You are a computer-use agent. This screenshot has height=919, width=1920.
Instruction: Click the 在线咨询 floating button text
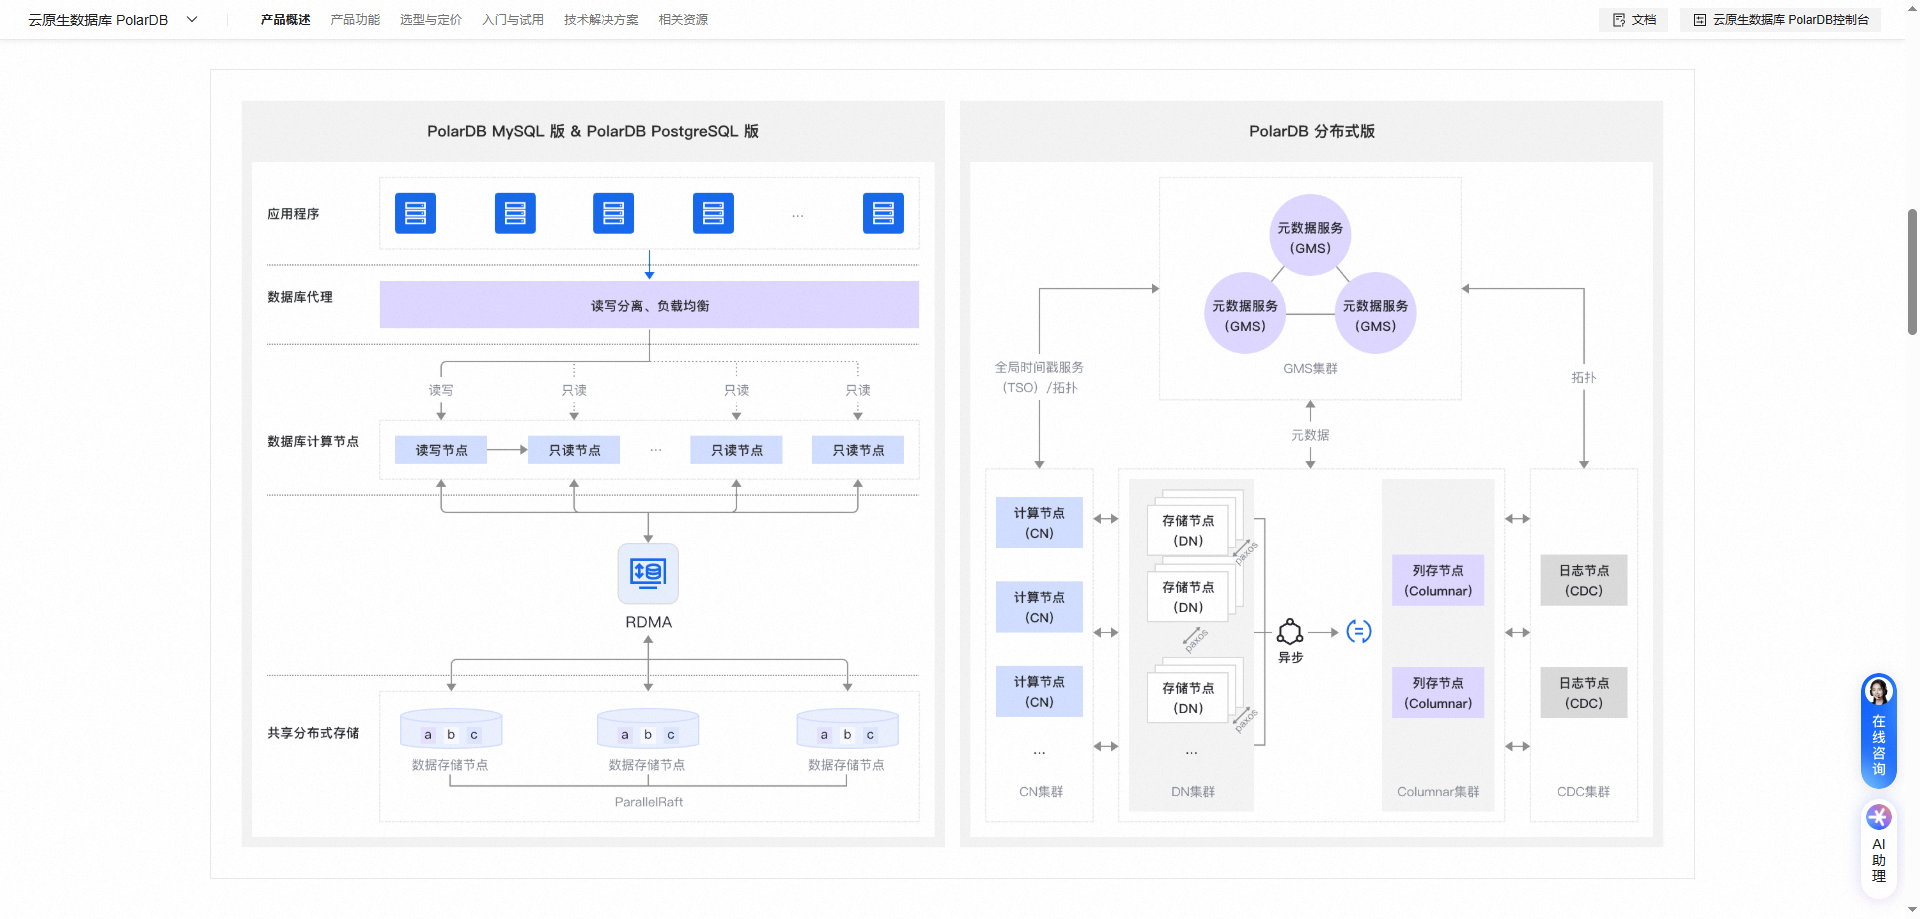click(x=1878, y=745)
